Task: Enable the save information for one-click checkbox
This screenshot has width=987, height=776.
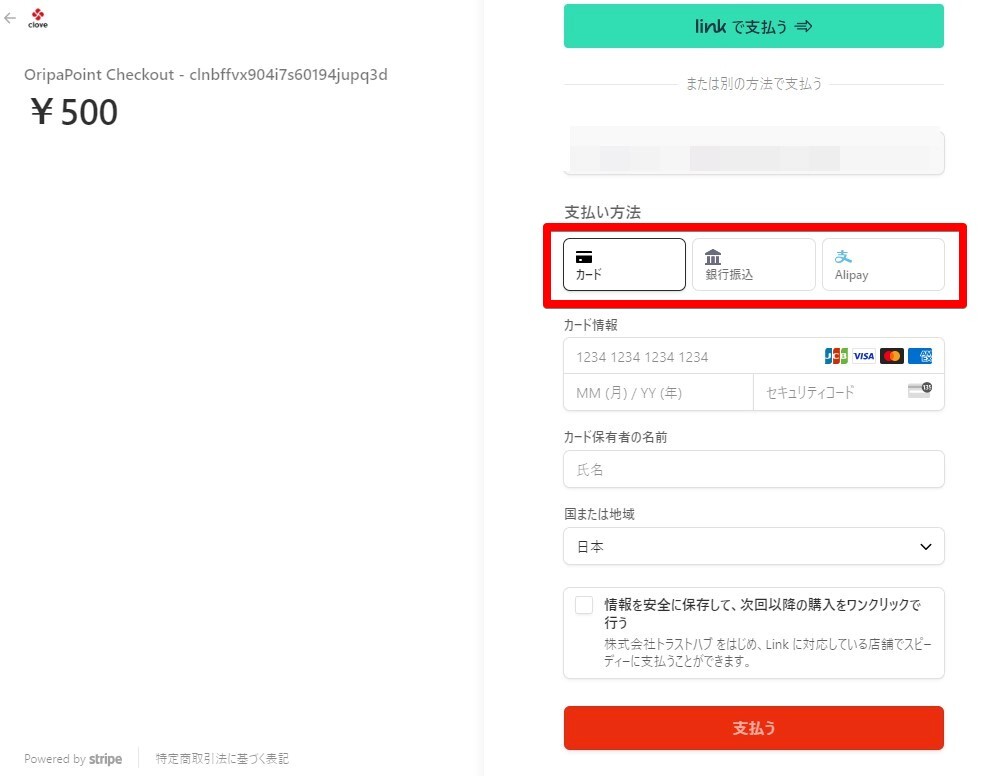Action: coord(584,605)
